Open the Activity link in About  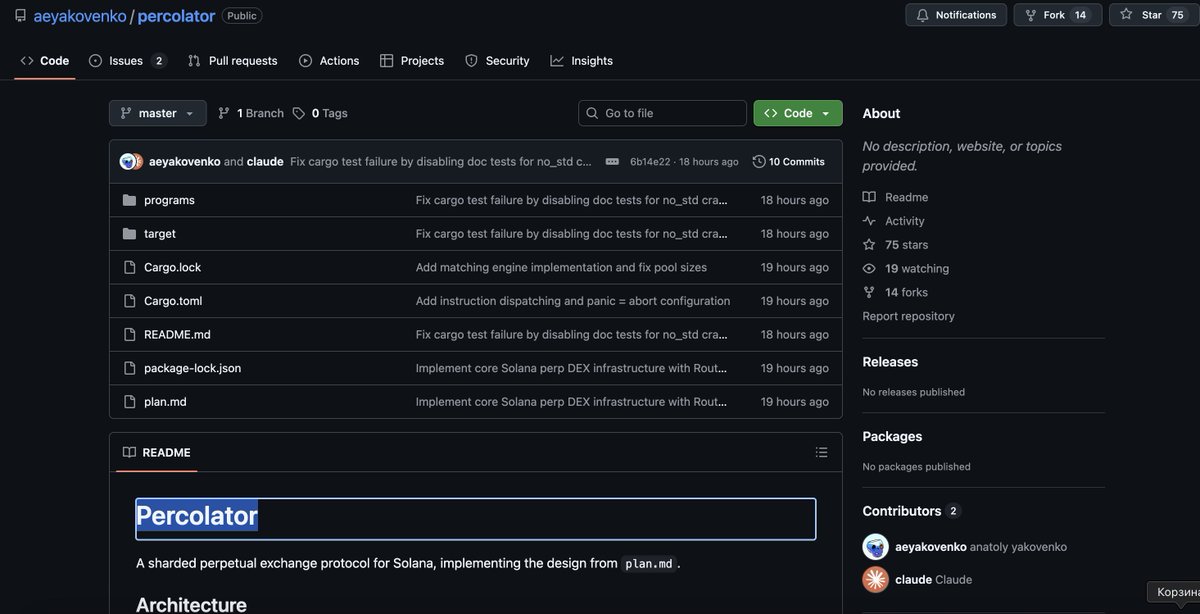(894, 221)
